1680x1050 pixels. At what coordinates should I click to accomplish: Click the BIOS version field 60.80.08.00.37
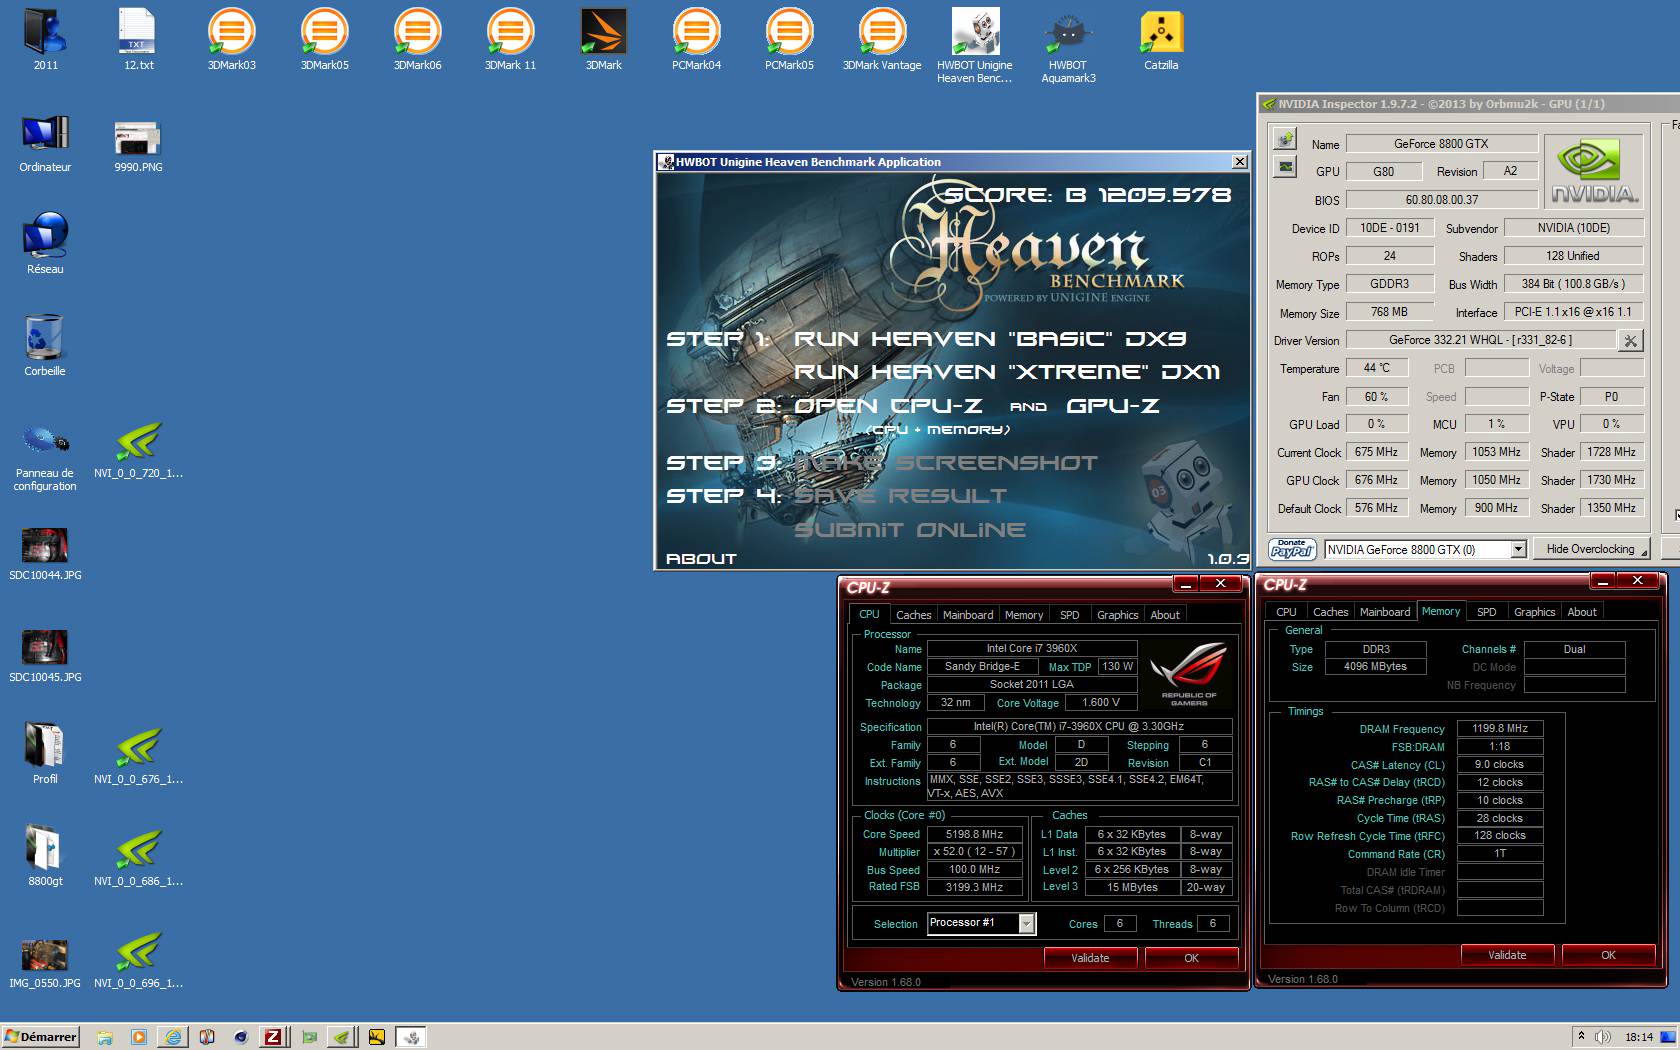click(1441, 200)
